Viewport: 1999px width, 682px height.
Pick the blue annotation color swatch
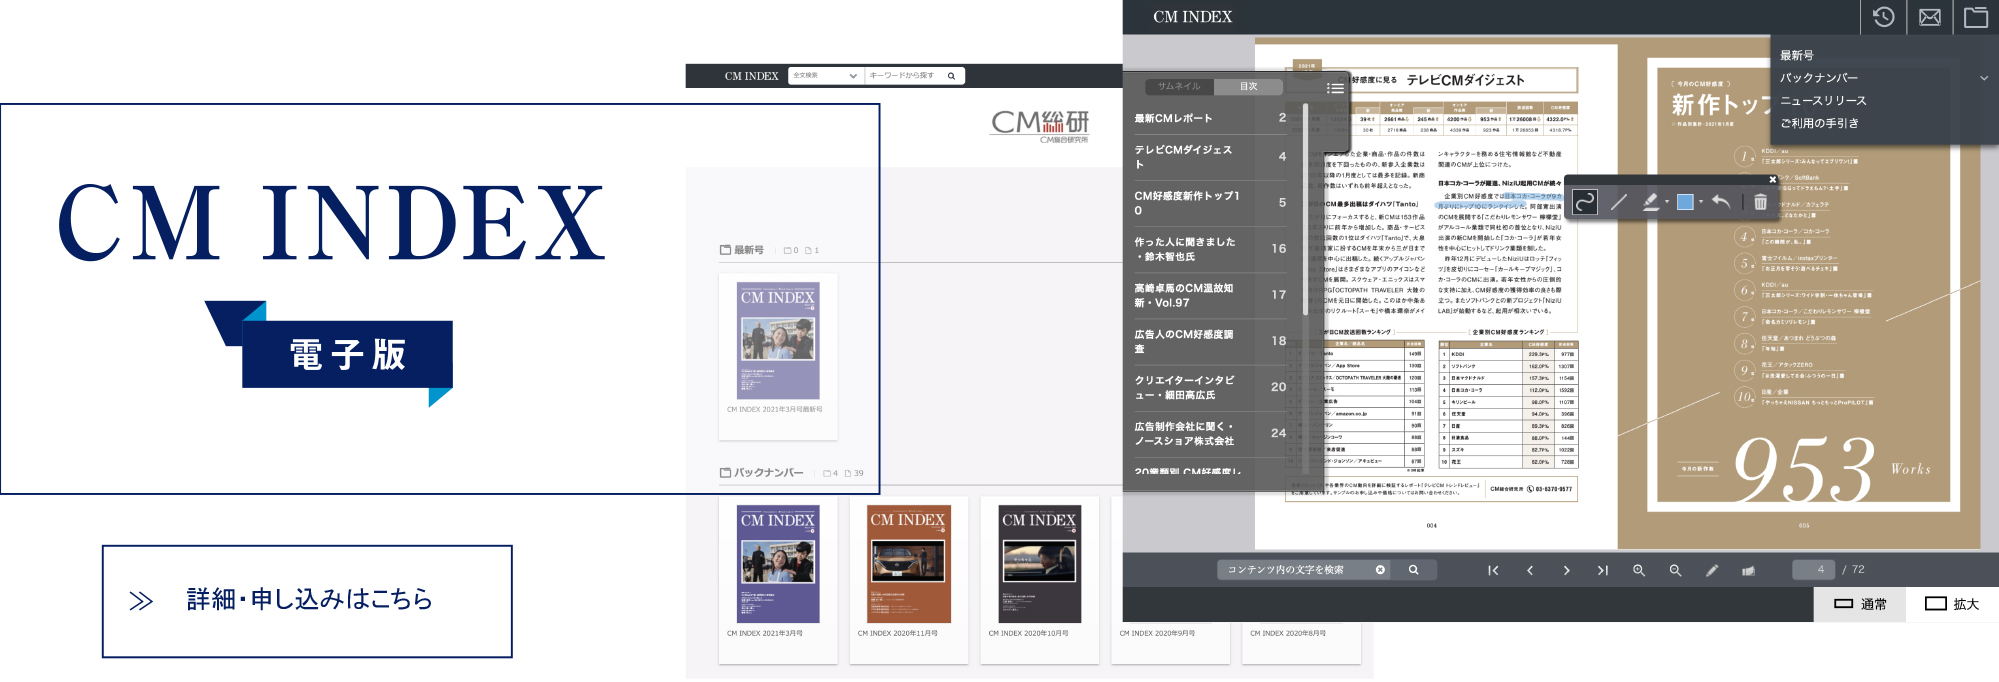[x=1685, y=202]
